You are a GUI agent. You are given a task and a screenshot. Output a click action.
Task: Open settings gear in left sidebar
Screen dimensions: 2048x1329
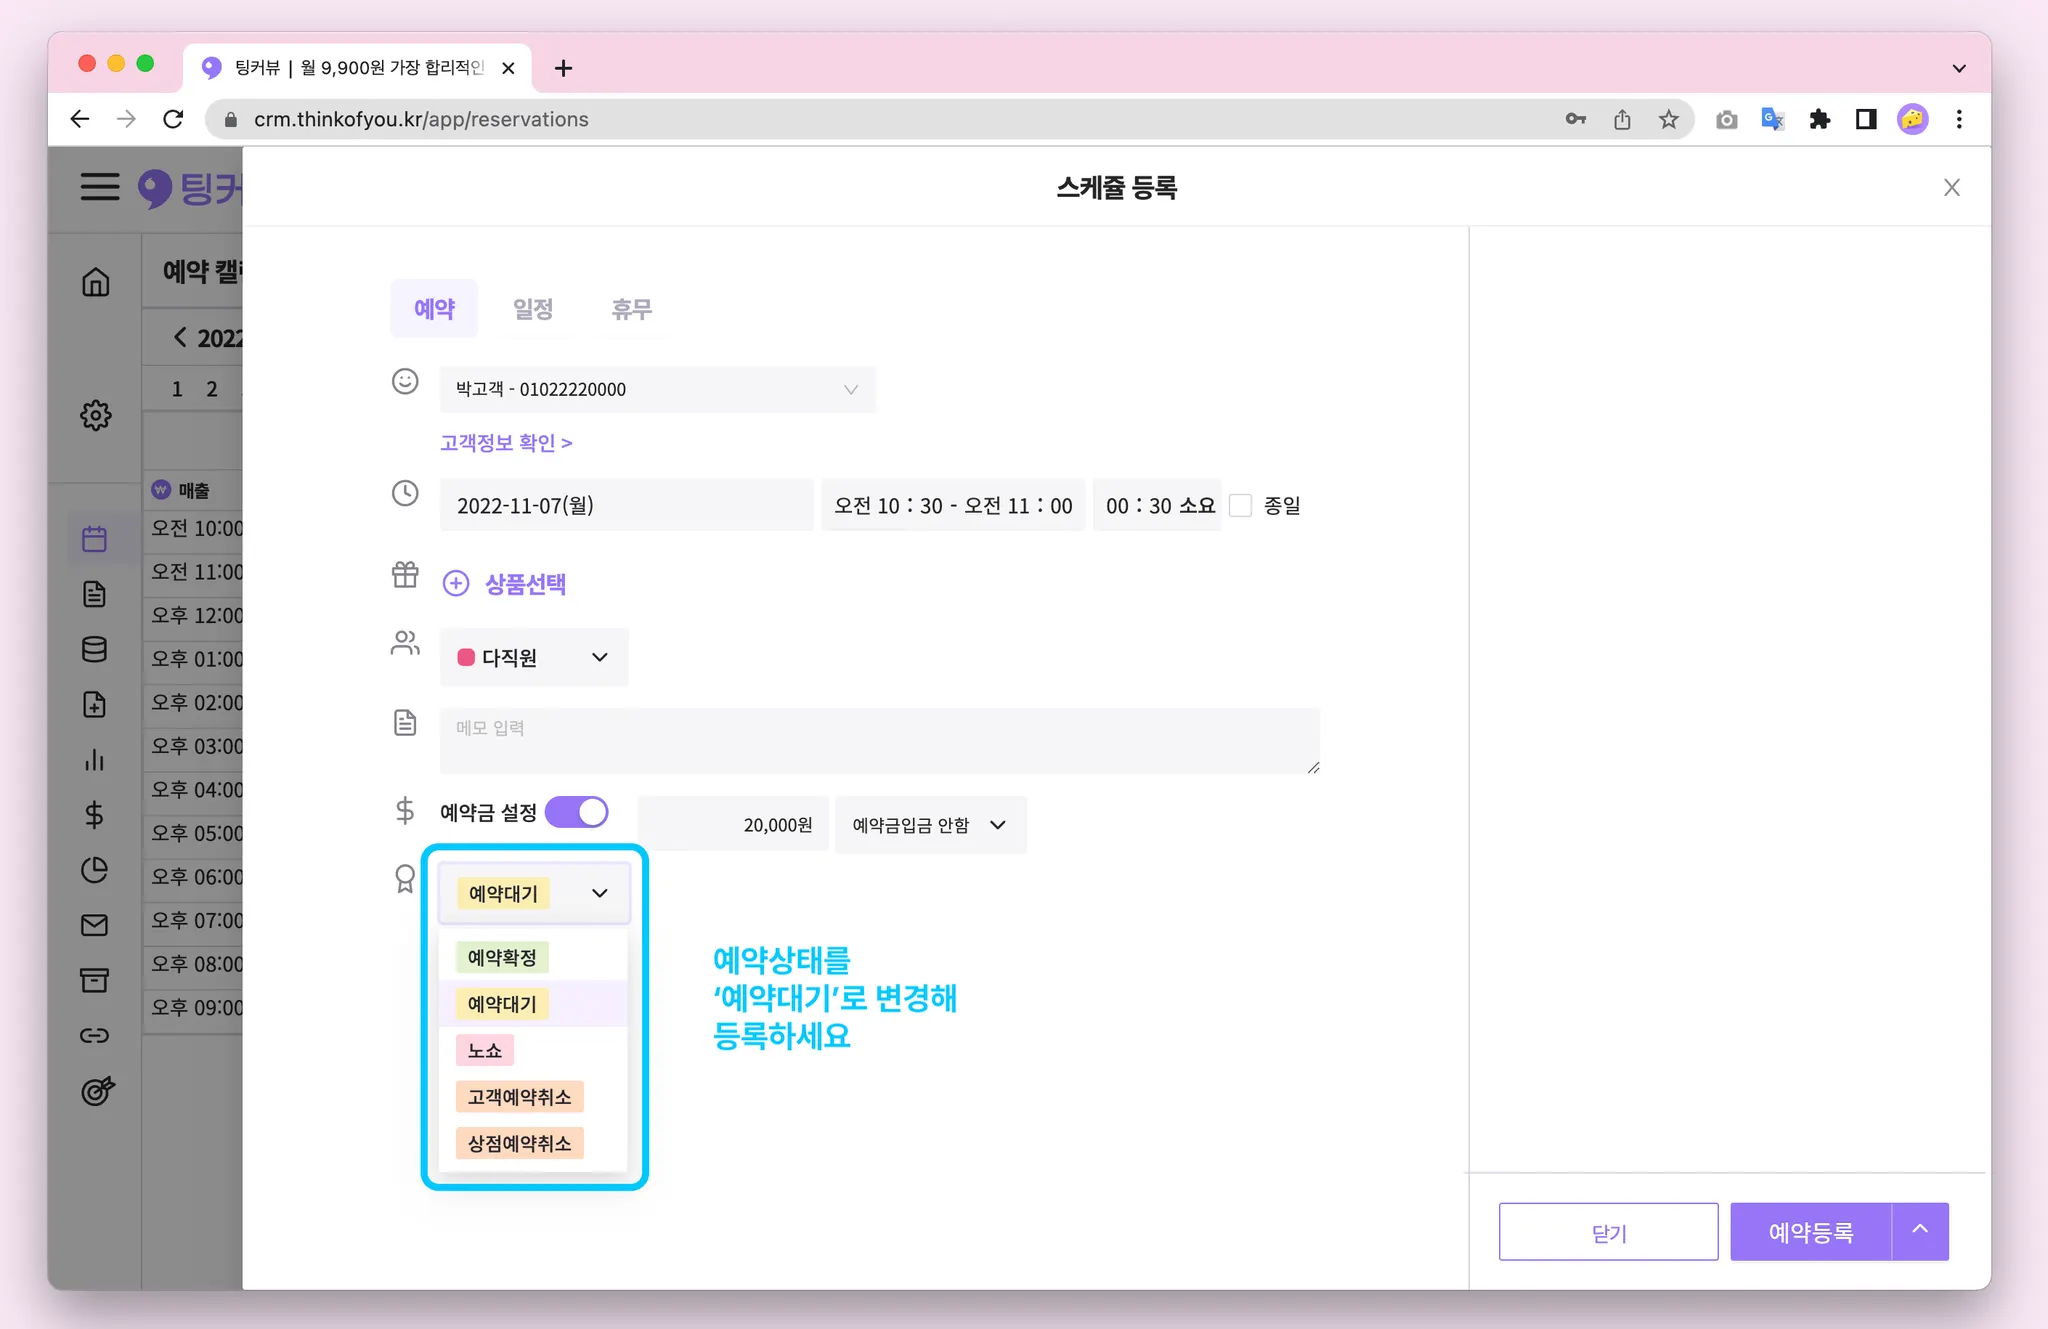click(95, 415)
